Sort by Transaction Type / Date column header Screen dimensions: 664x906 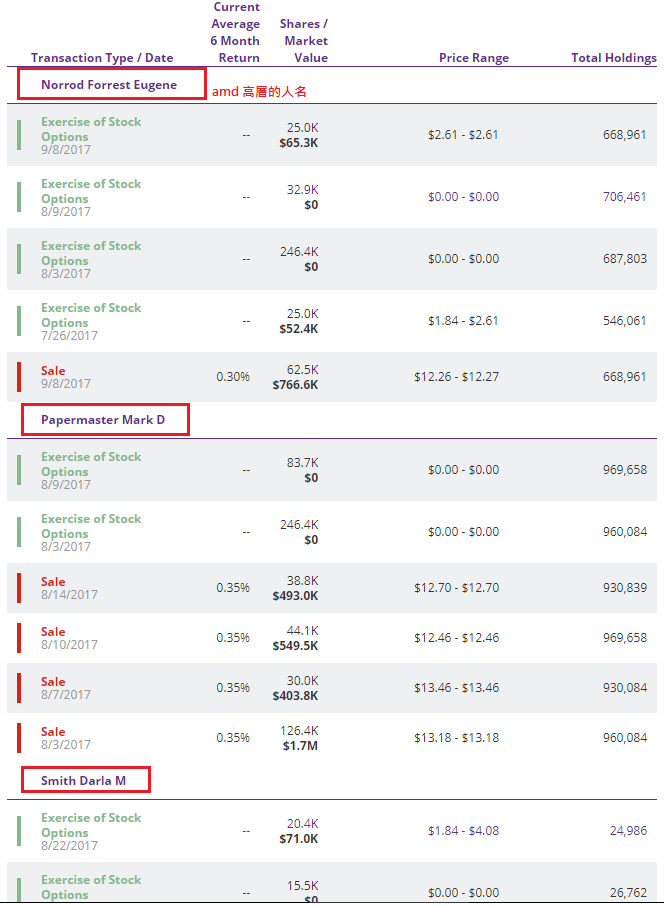pos(102,58)
